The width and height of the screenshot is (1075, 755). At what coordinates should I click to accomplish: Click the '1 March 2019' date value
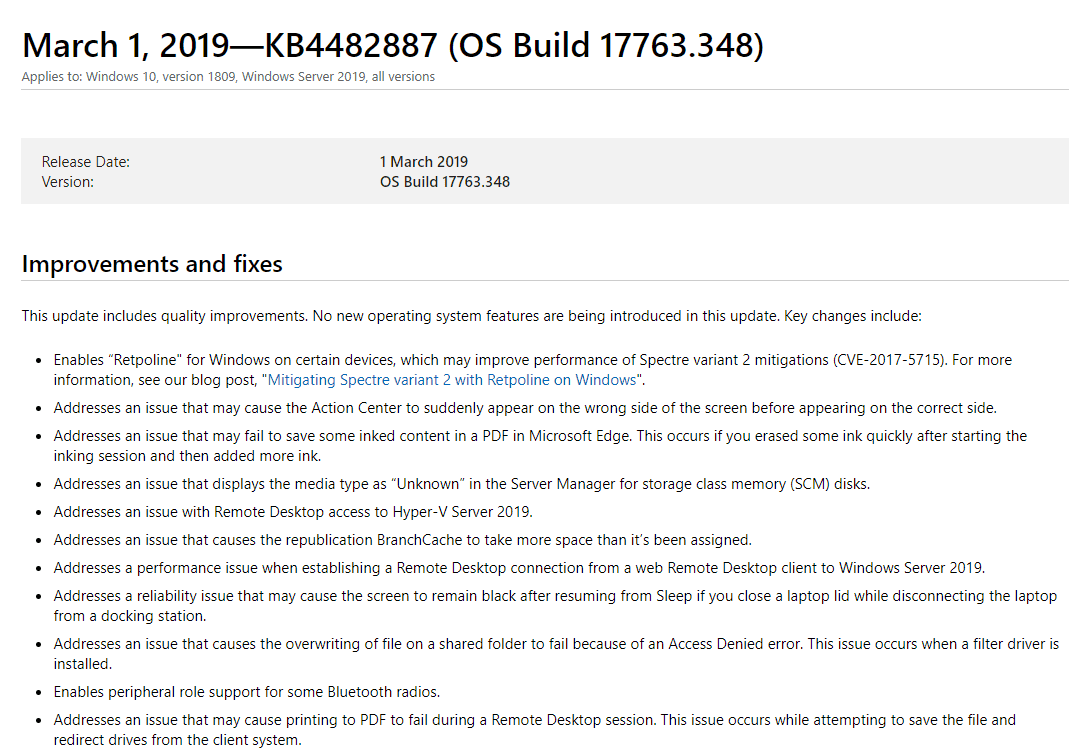[423, 162]
